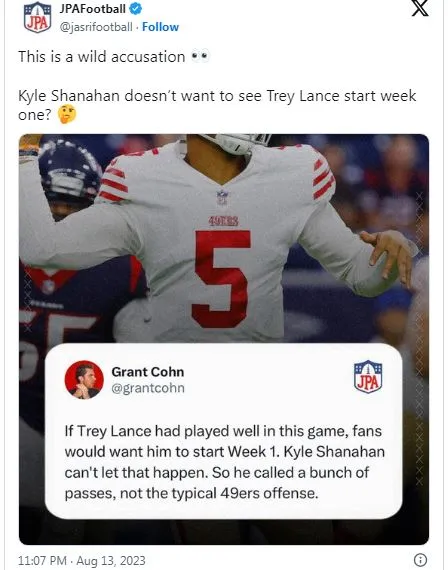Click the blue verified badge next to JPAFootball
The height and width of the screenshot is (570, 448).
(136, 8)
